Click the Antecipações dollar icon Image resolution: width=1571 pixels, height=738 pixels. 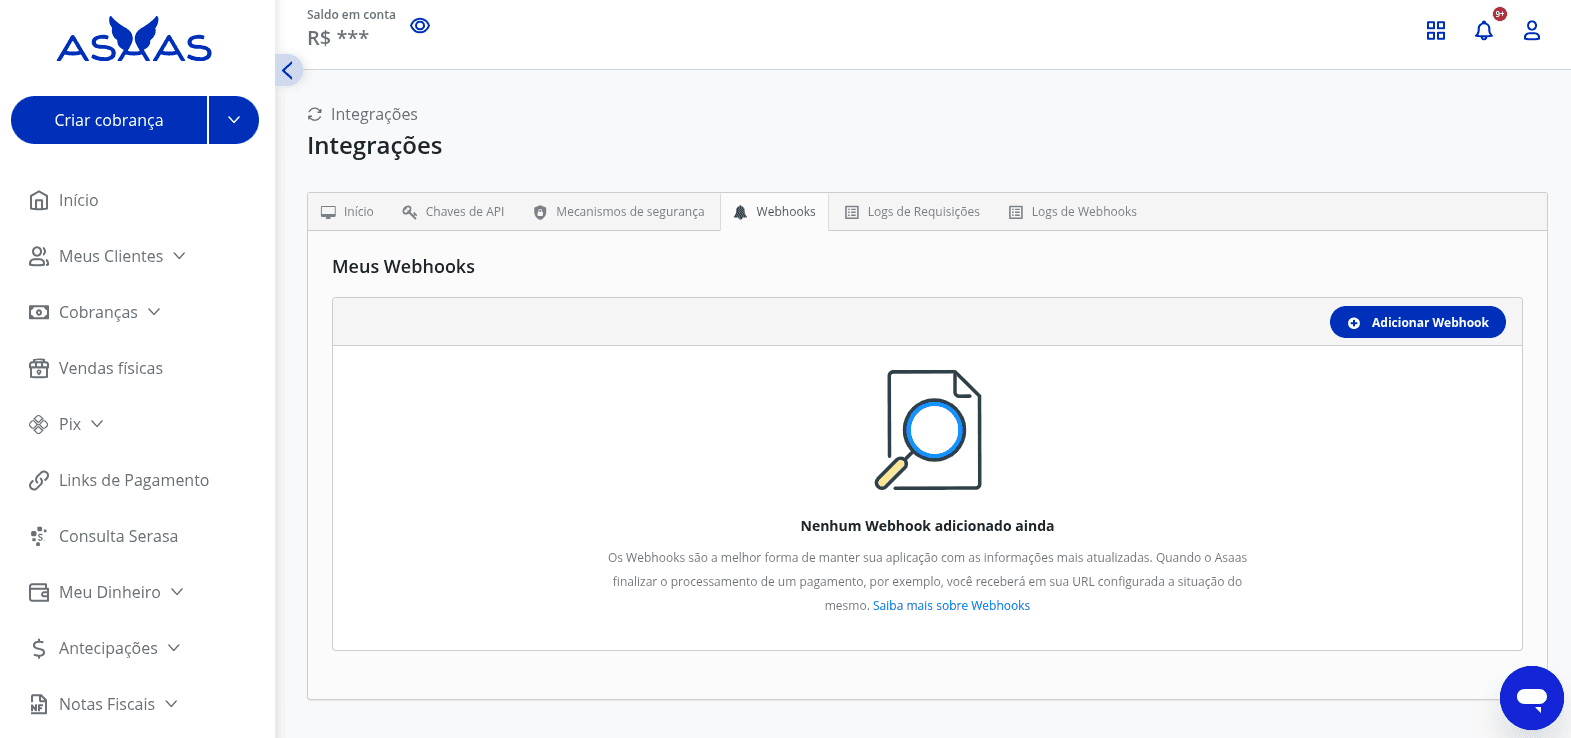pyautogui.click(x=39, y=648)
